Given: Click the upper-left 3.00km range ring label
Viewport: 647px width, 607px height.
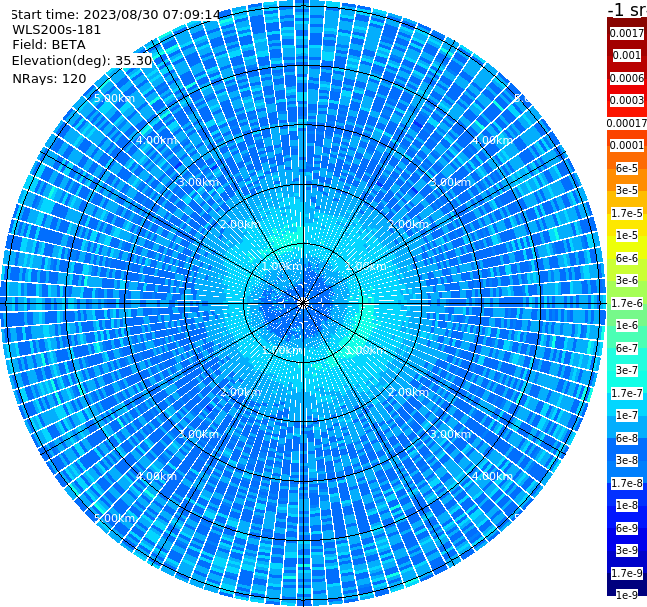Looking at the screenshot, I should tap(198, 182).
